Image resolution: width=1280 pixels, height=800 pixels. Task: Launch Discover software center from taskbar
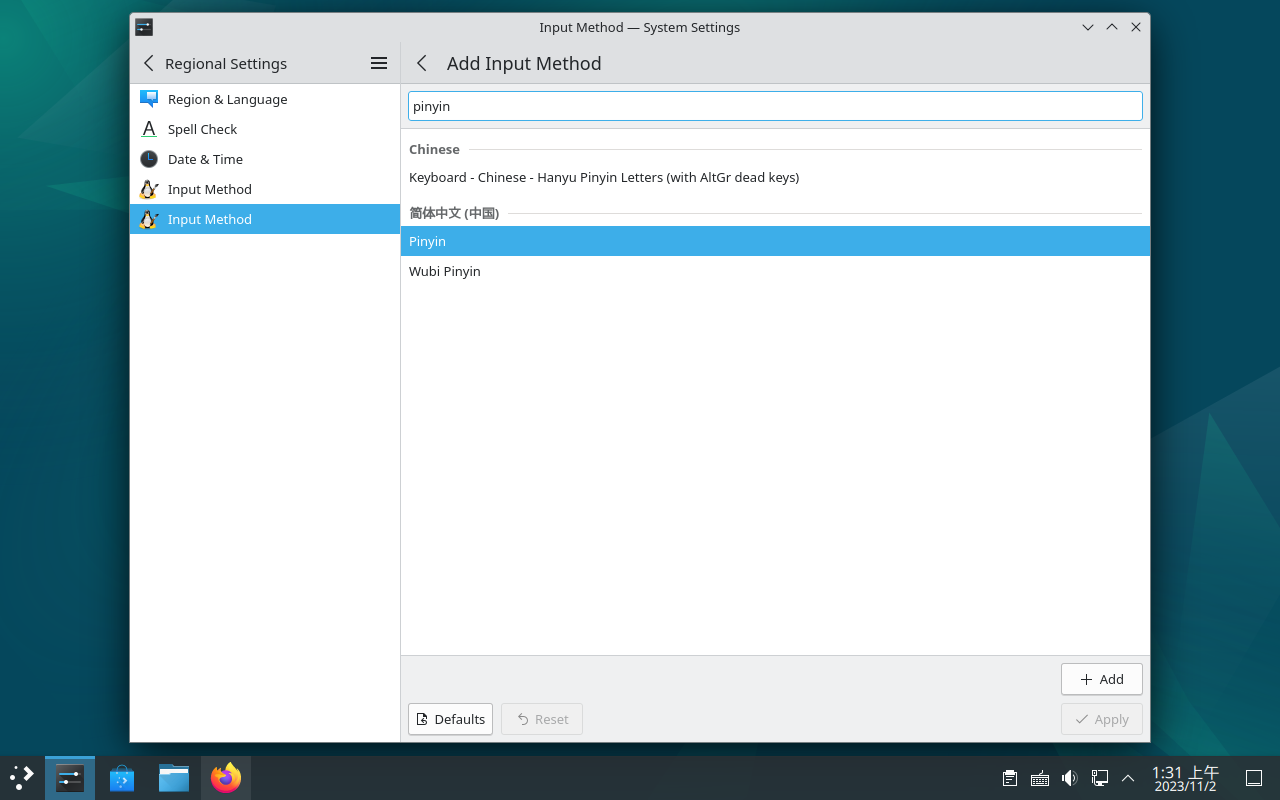122,777
